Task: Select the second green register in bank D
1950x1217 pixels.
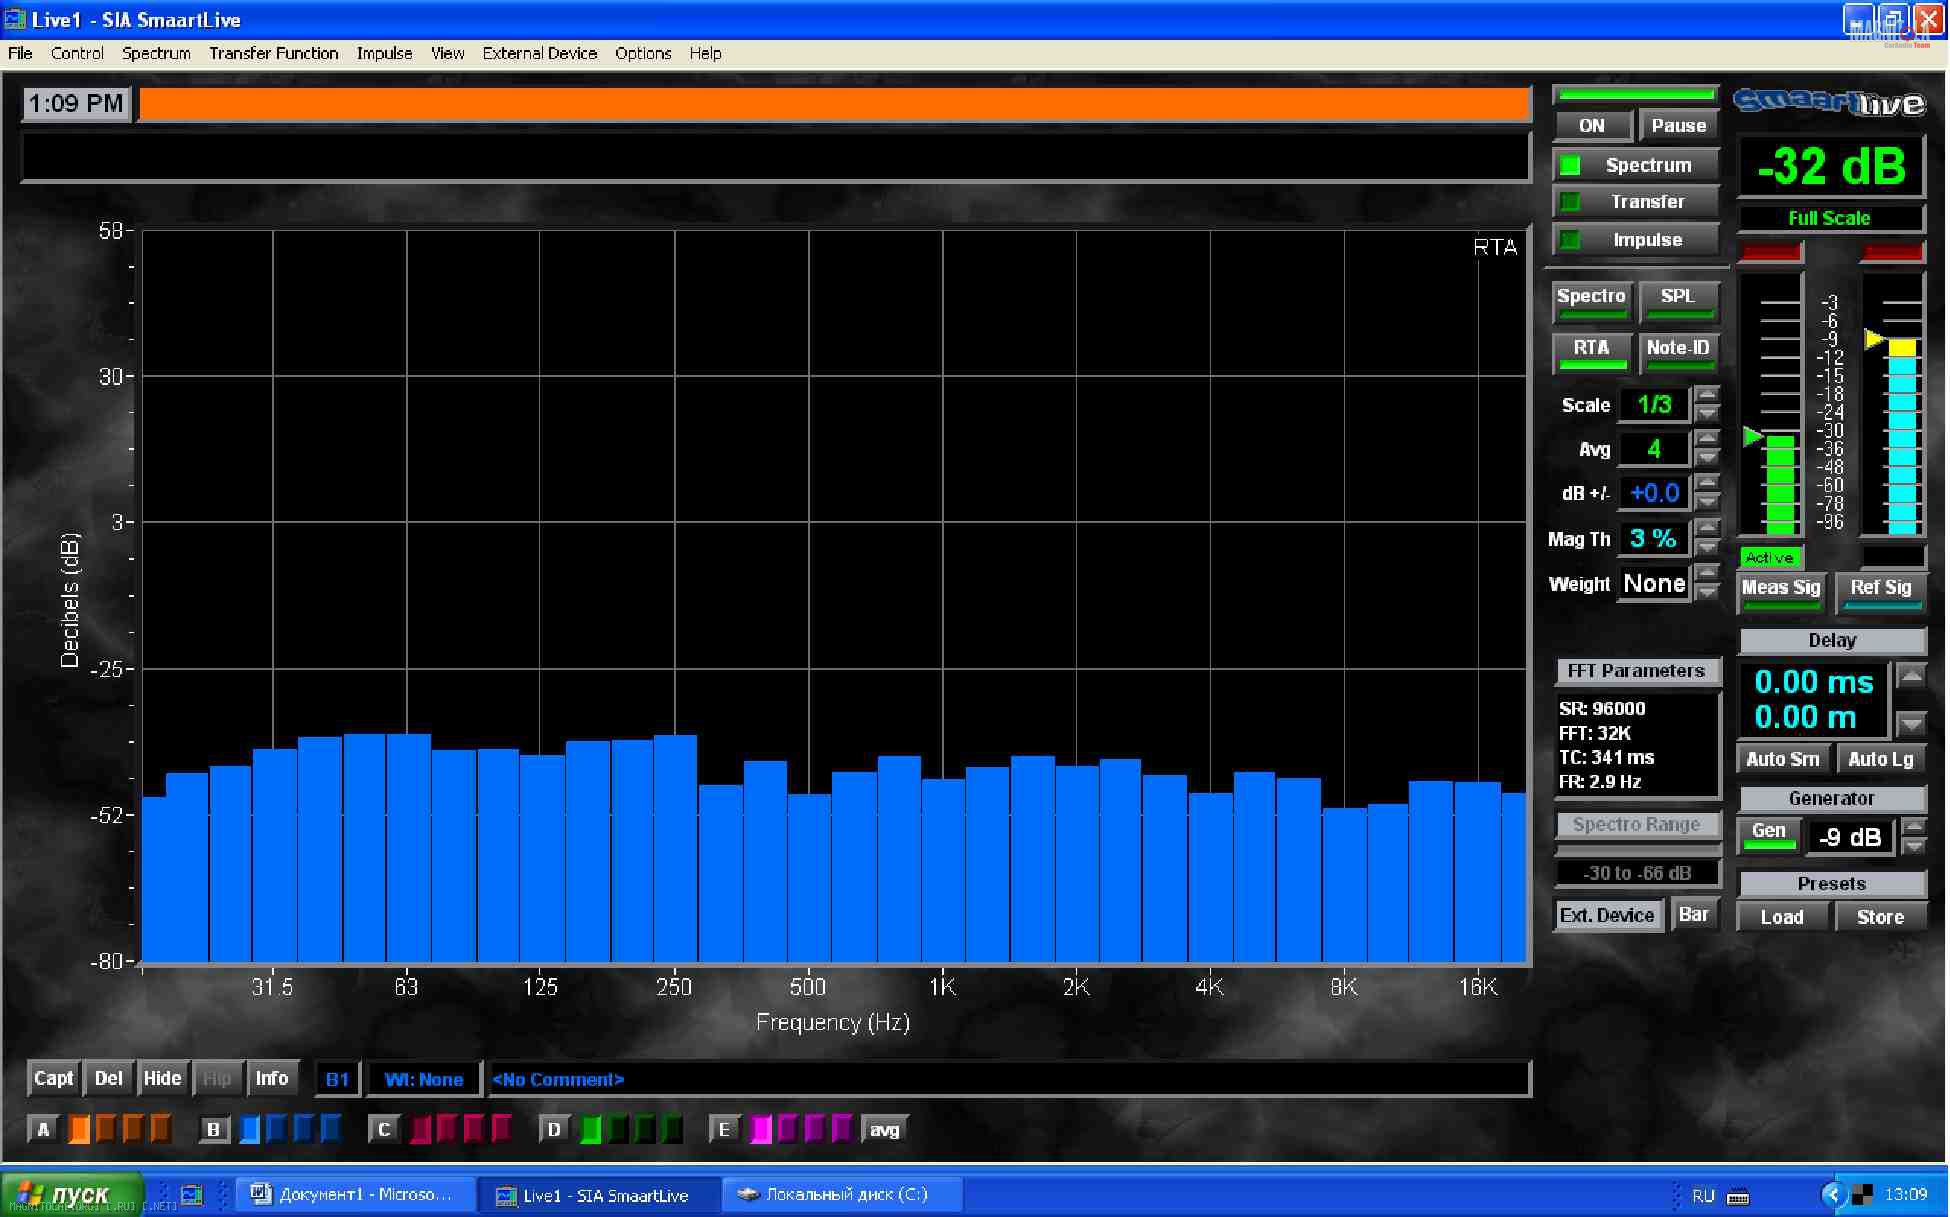Action: coord(618,1129)
